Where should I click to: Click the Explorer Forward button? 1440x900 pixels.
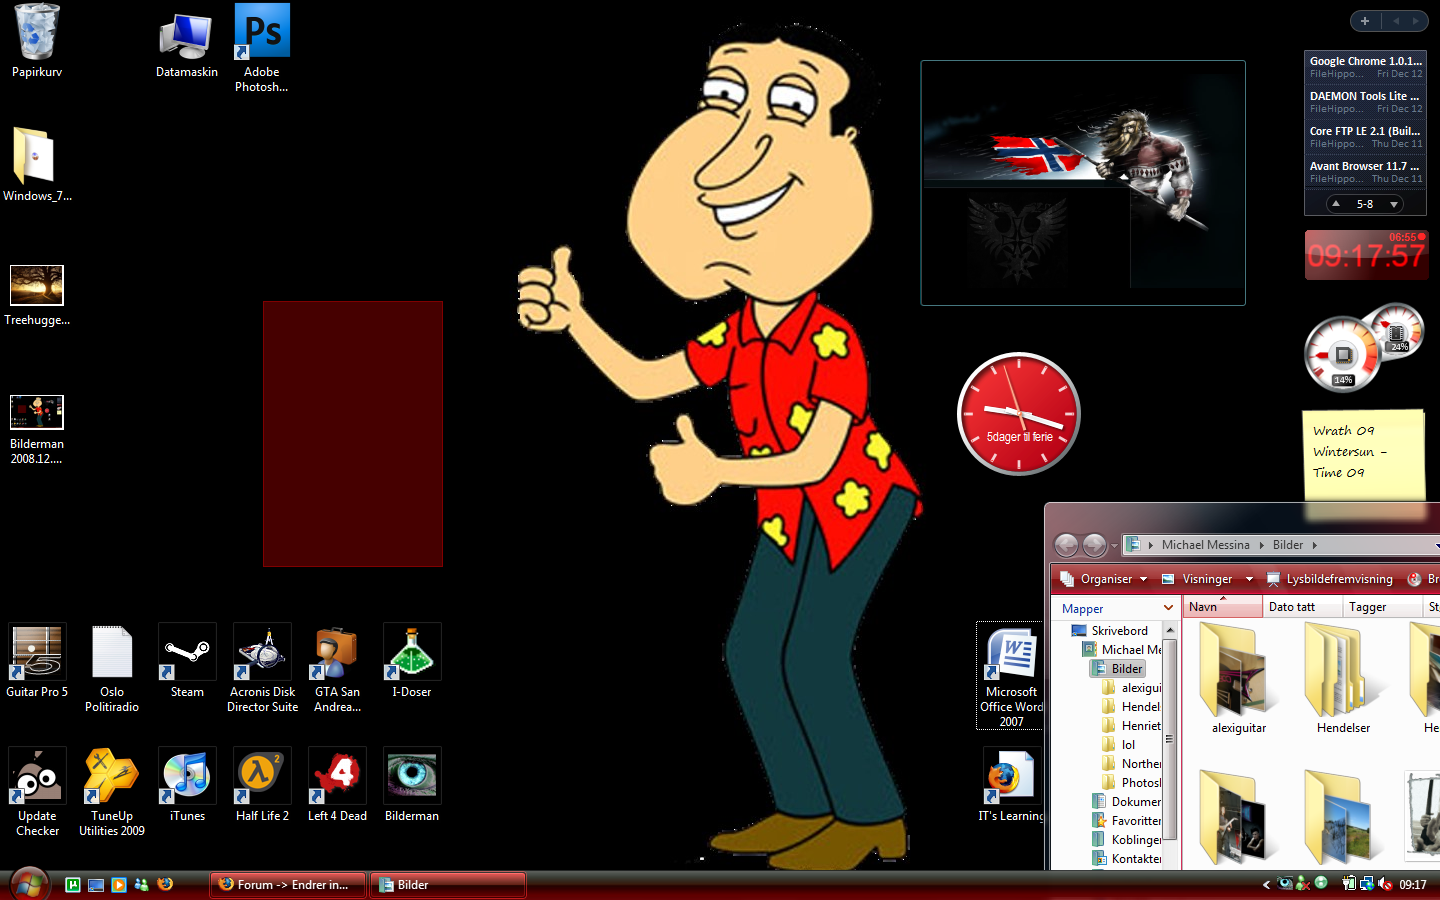point(1094,545)
